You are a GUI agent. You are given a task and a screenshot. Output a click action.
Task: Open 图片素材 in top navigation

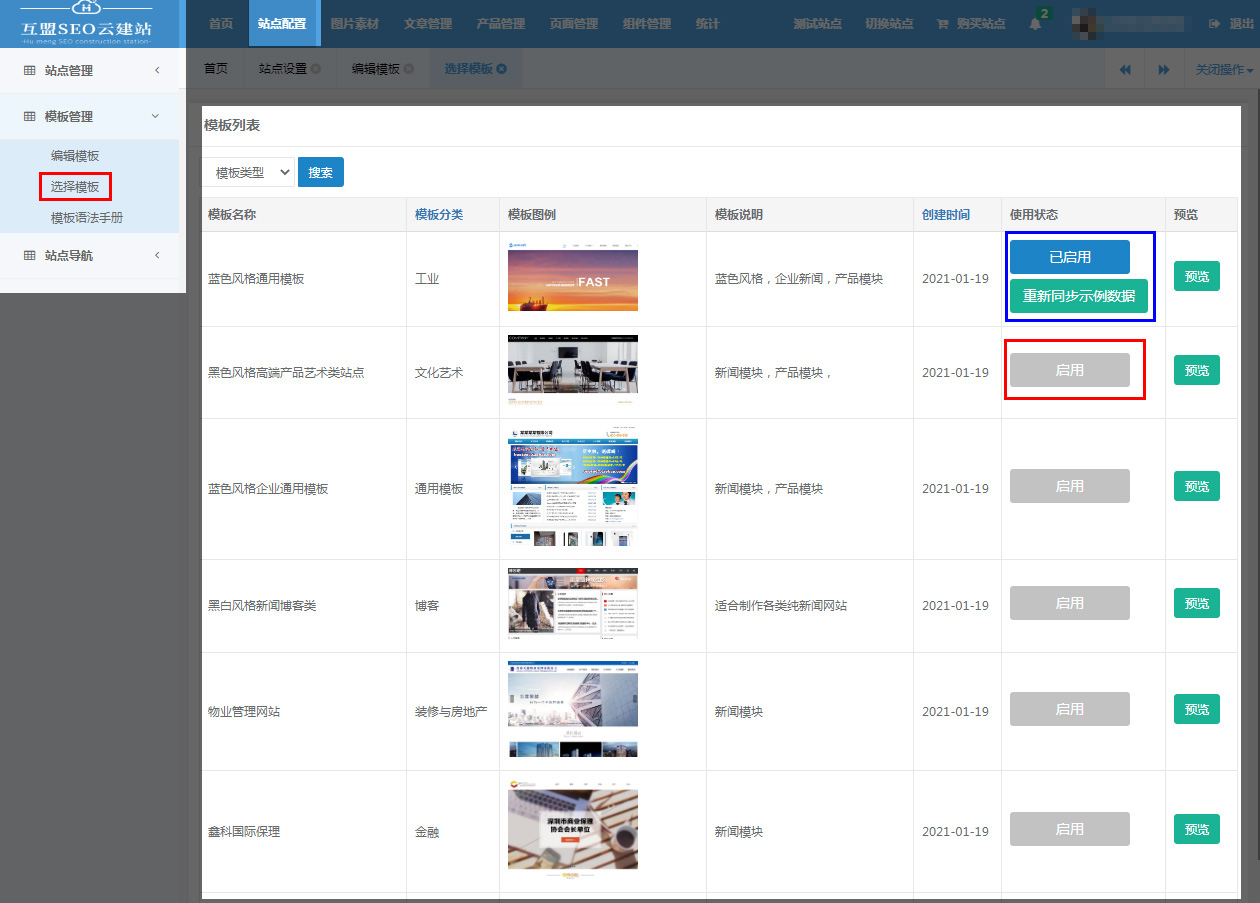[x=355, y=24]
